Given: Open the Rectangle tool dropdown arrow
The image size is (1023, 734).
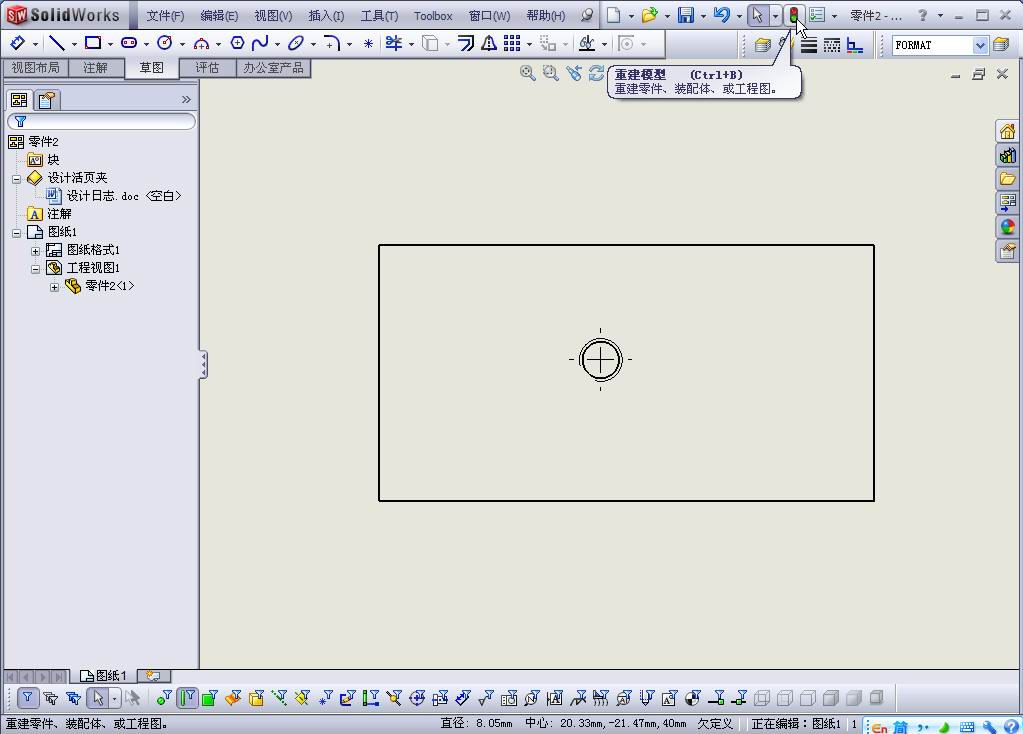Looking at the screenshot, I should [x=110, y=44].
